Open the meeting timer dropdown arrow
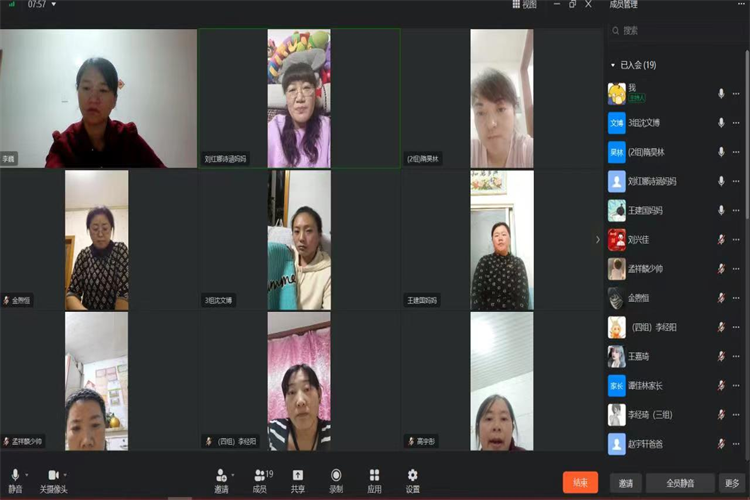The width and height of the screenshot is (750, 500). 54,4
